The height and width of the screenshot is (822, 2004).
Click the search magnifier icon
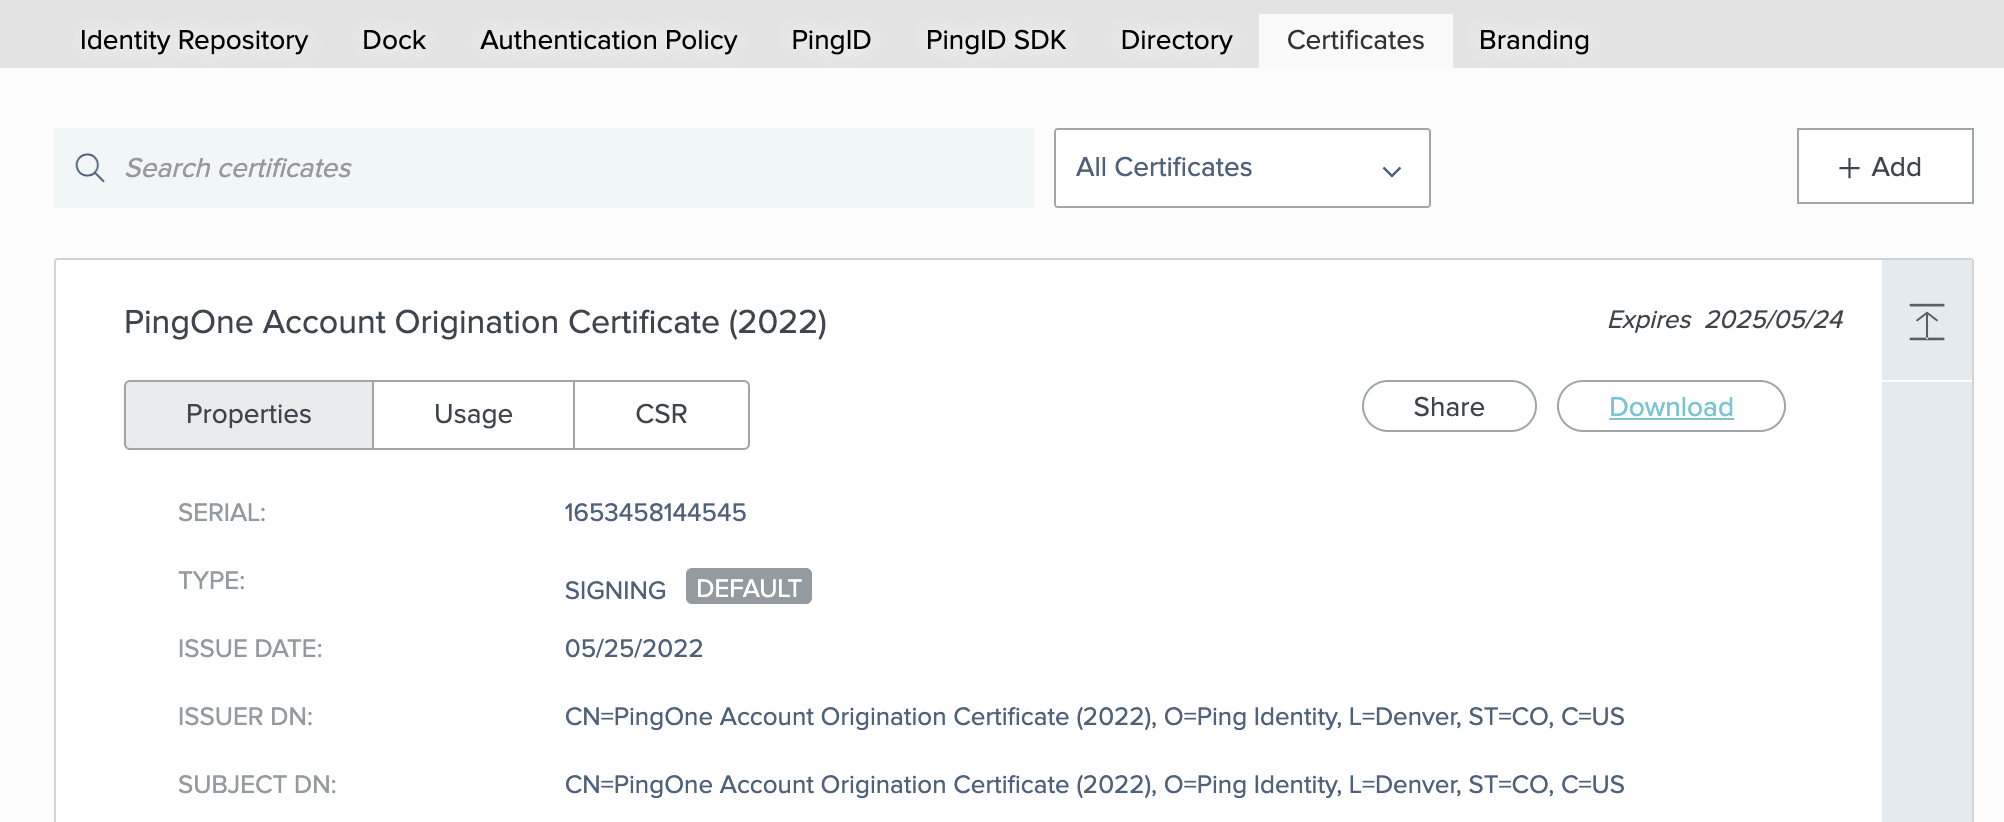(x=90, y=168)
